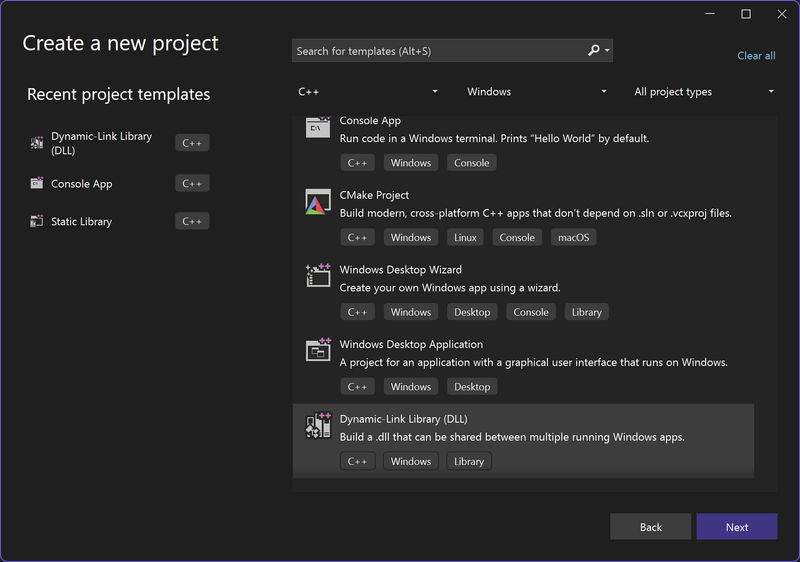Click the search magnifier icon

pyautogui.click(x=594, y=51)
